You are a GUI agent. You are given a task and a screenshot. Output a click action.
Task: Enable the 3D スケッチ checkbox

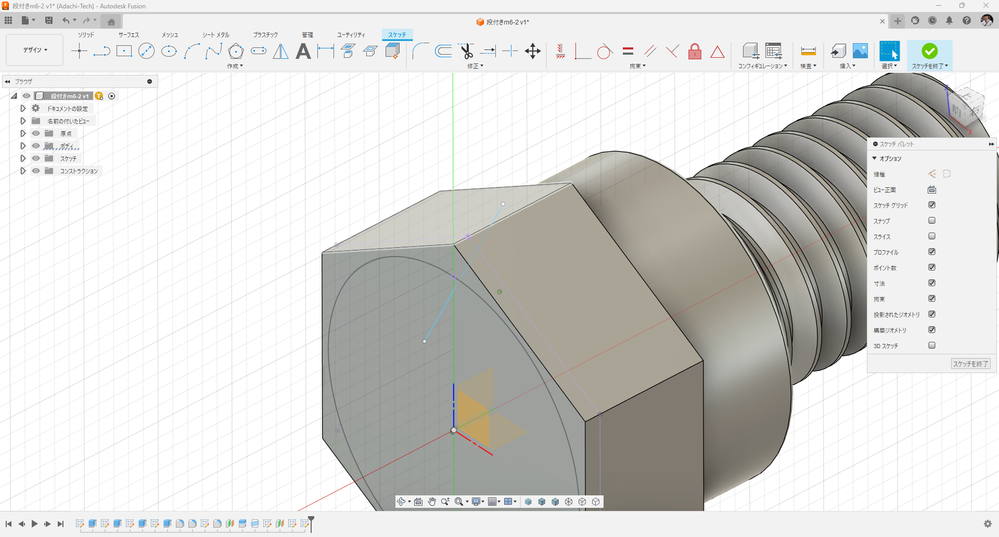931,345
